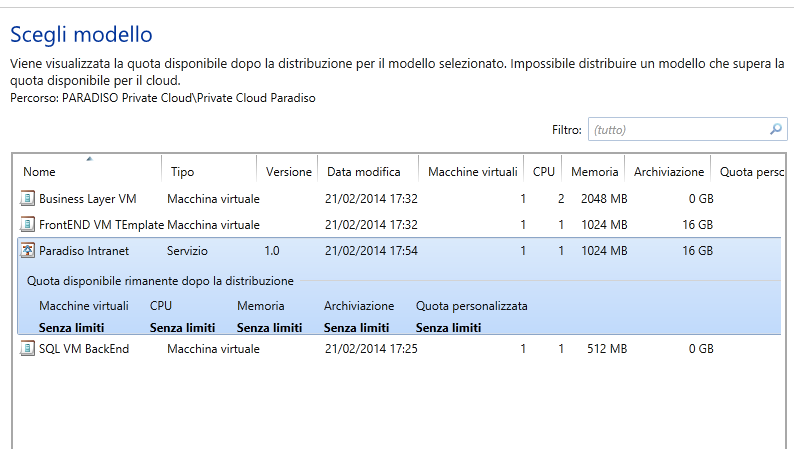This screenshot has height=449, width=794.
Task: Sort by Archiviazione column header
Action: (x=669, y=172)
